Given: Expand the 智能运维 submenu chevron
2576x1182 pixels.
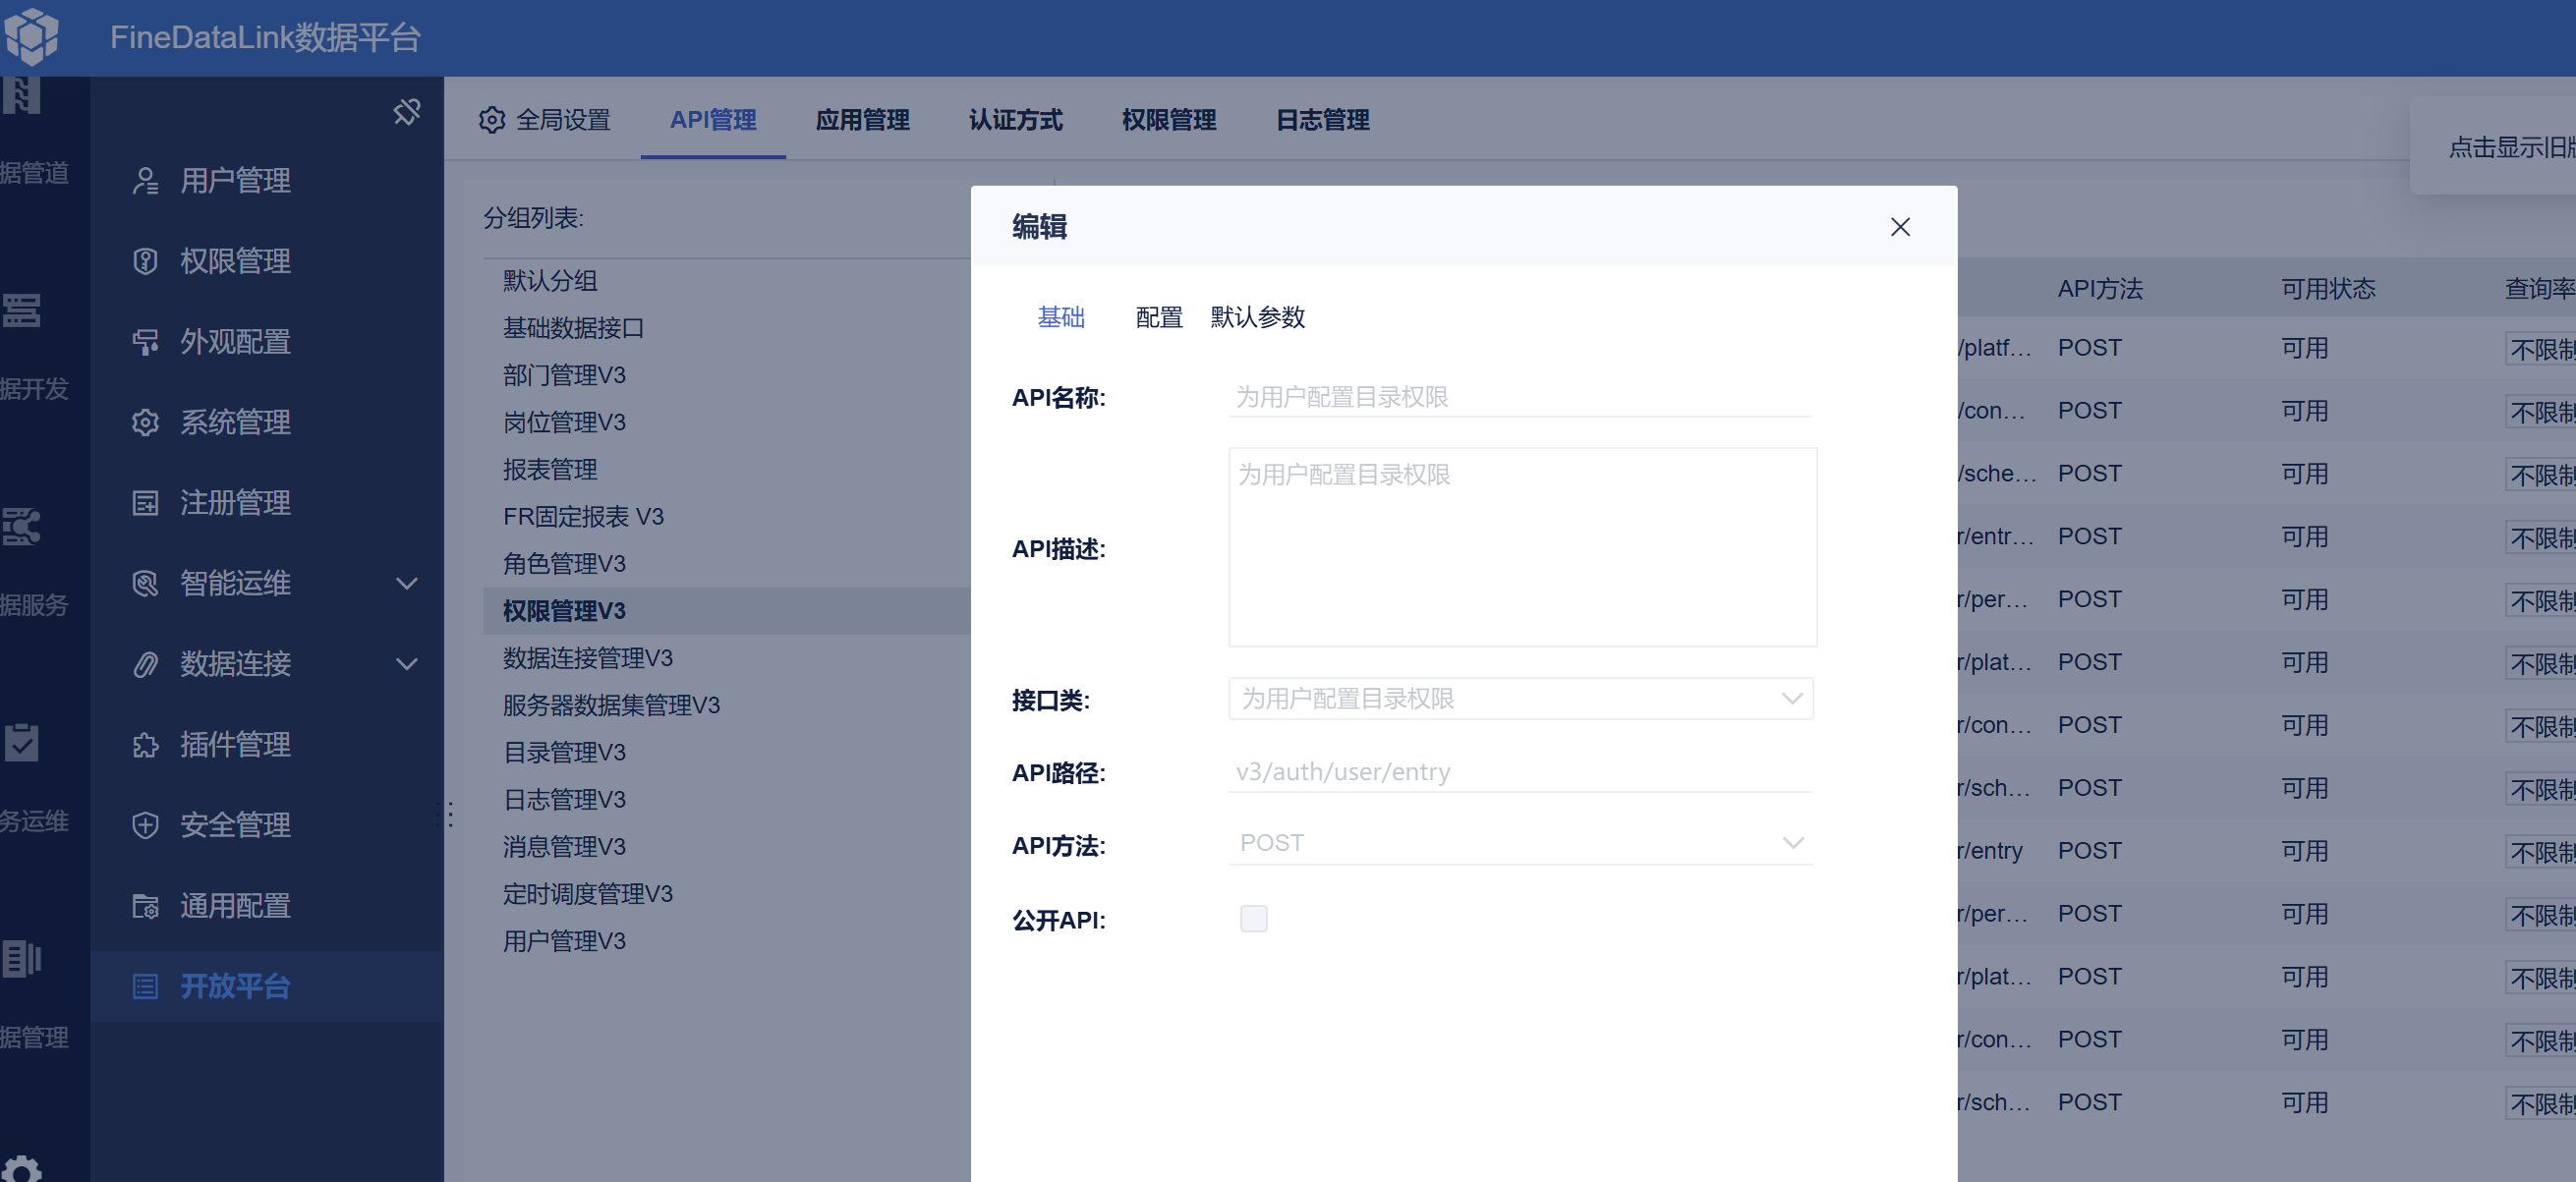Looking at the screenshot, I should tap(406, 583).
